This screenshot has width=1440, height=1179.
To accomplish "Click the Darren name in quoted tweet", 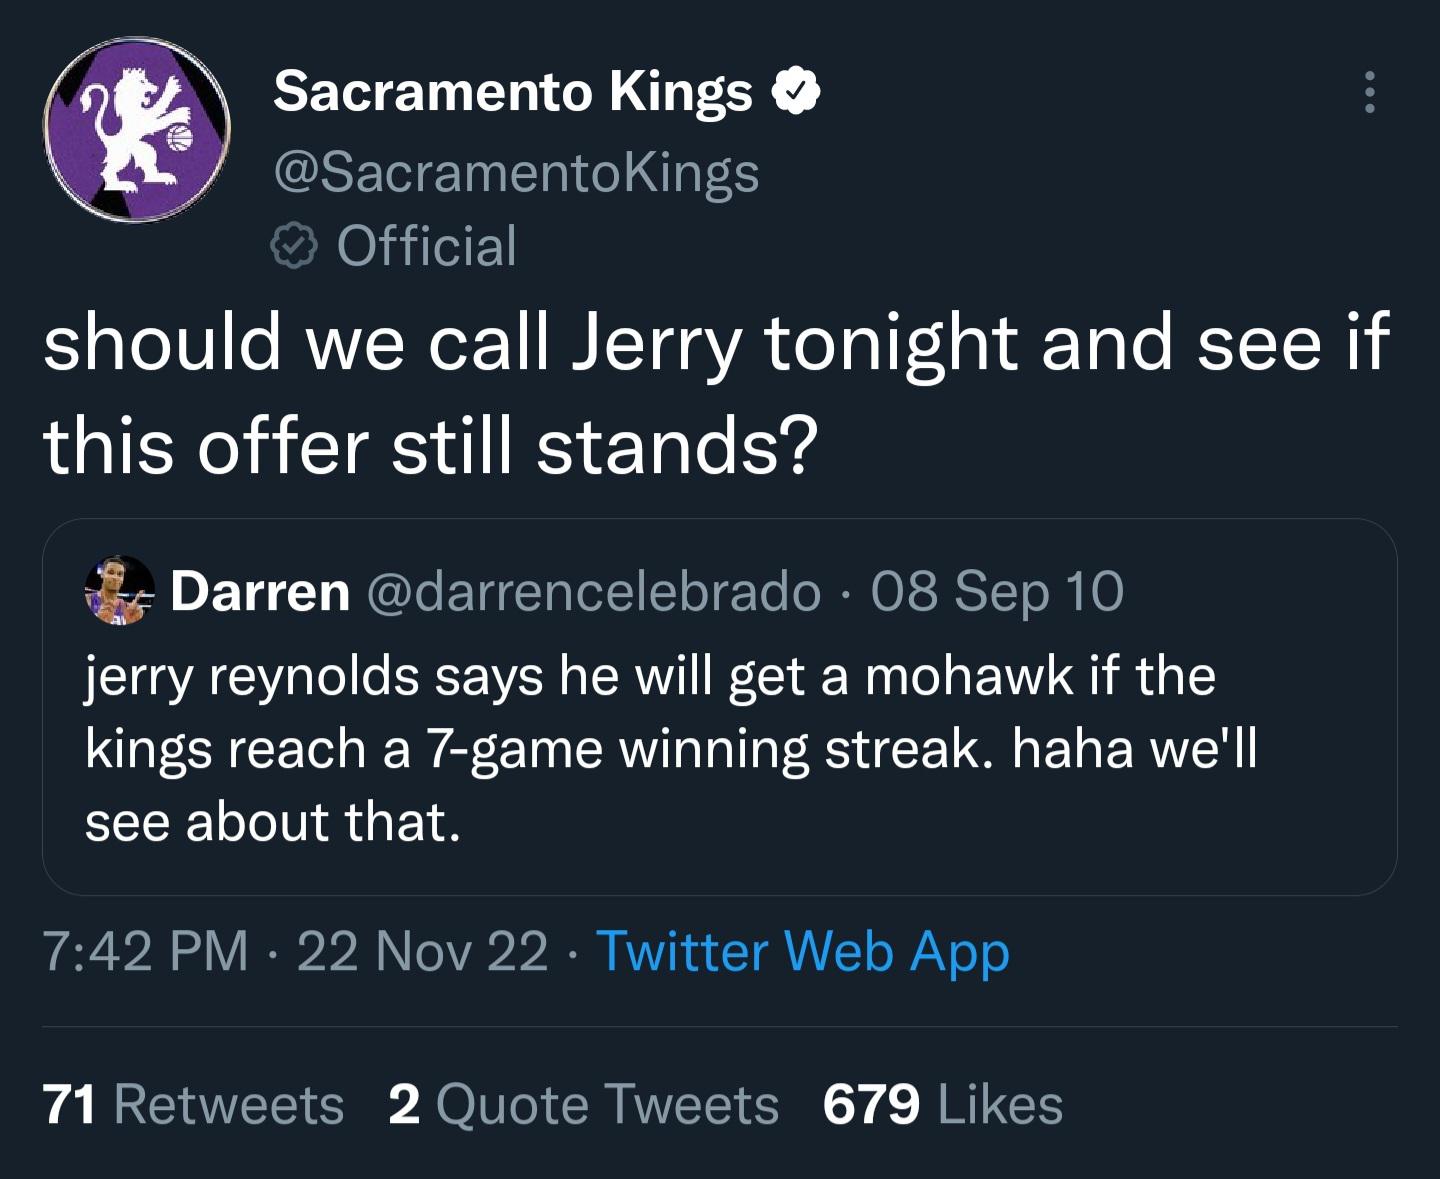I will tap(260, 591).
